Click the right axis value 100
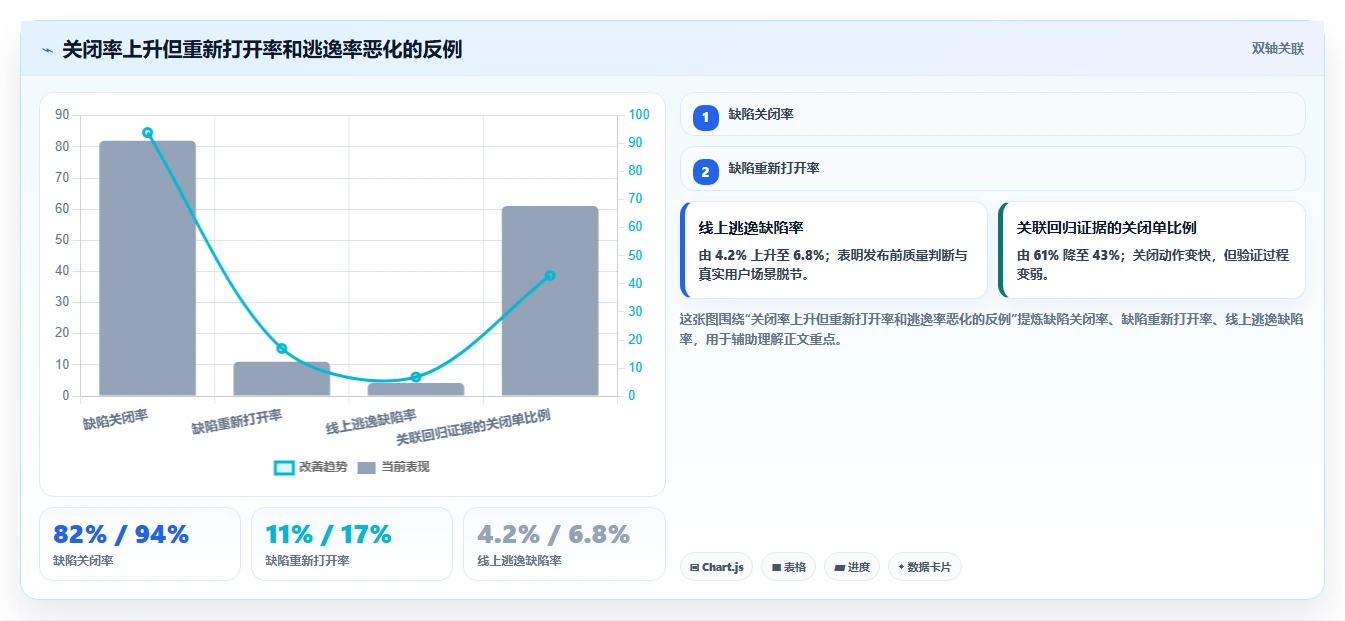The height and width of the screenshot is (621, 1345). tap(638, 115)
